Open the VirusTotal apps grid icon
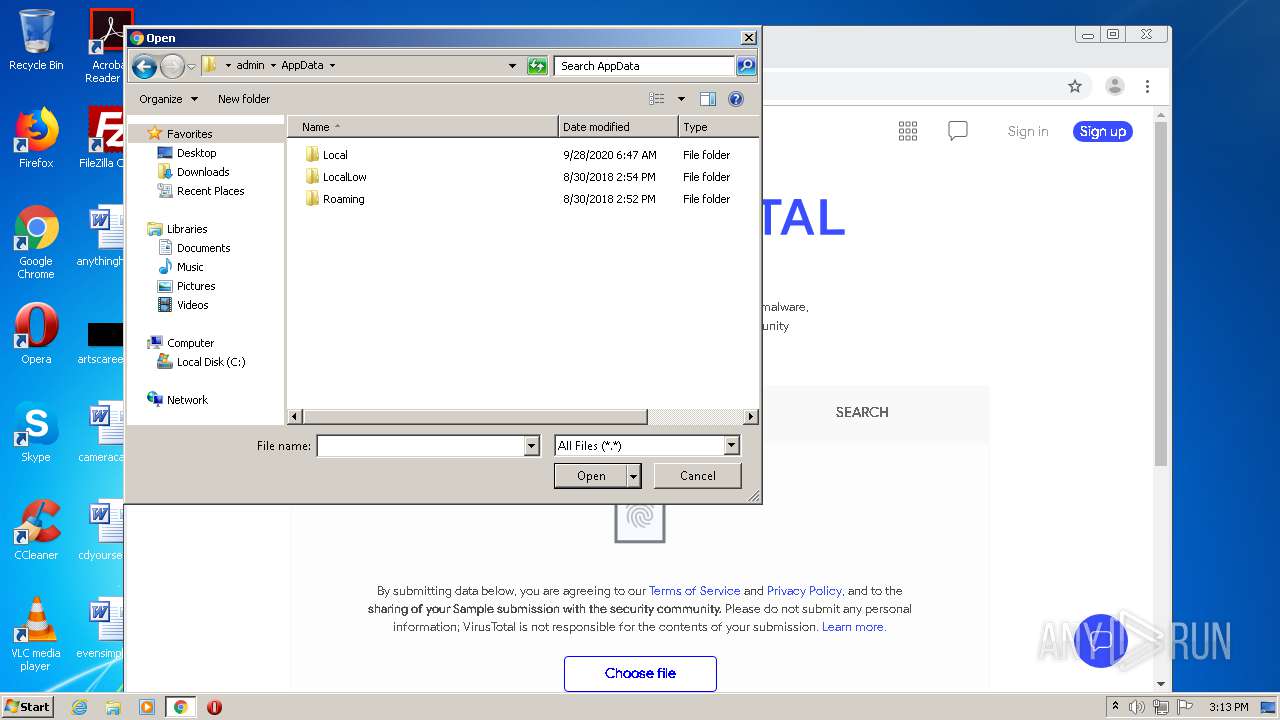 pyautogui.click(x=908, y=131)
